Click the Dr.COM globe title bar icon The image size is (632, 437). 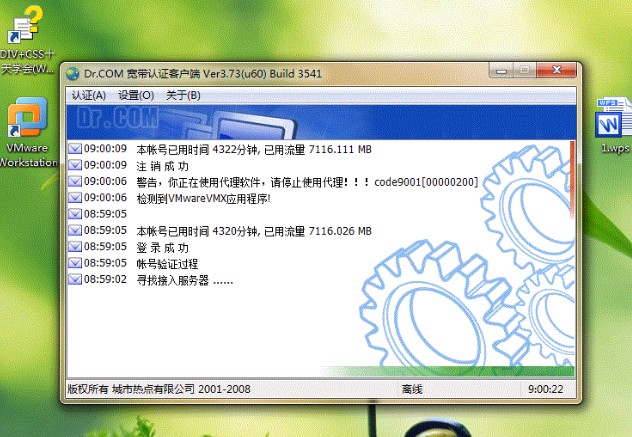(73, 74)
